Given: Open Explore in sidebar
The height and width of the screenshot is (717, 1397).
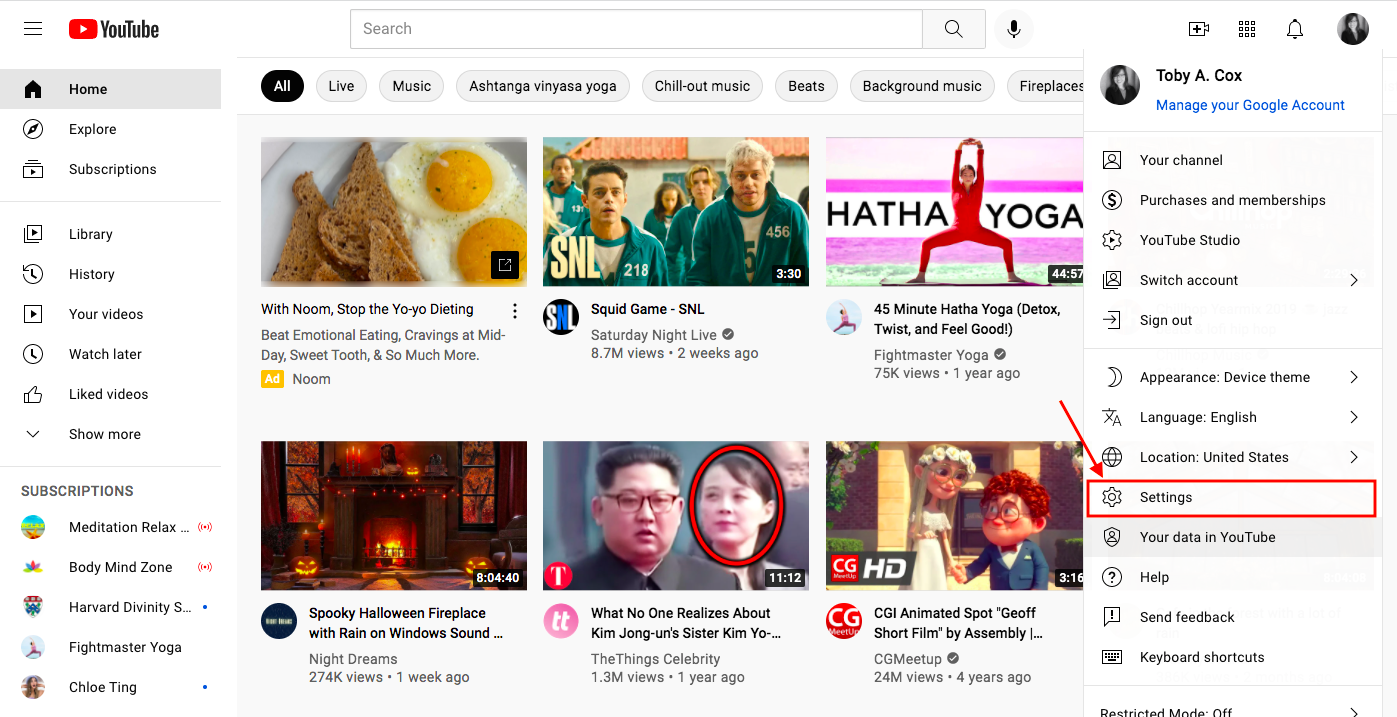Looking at the screenshot, I should pyautogui.click(x=110, y=129).
